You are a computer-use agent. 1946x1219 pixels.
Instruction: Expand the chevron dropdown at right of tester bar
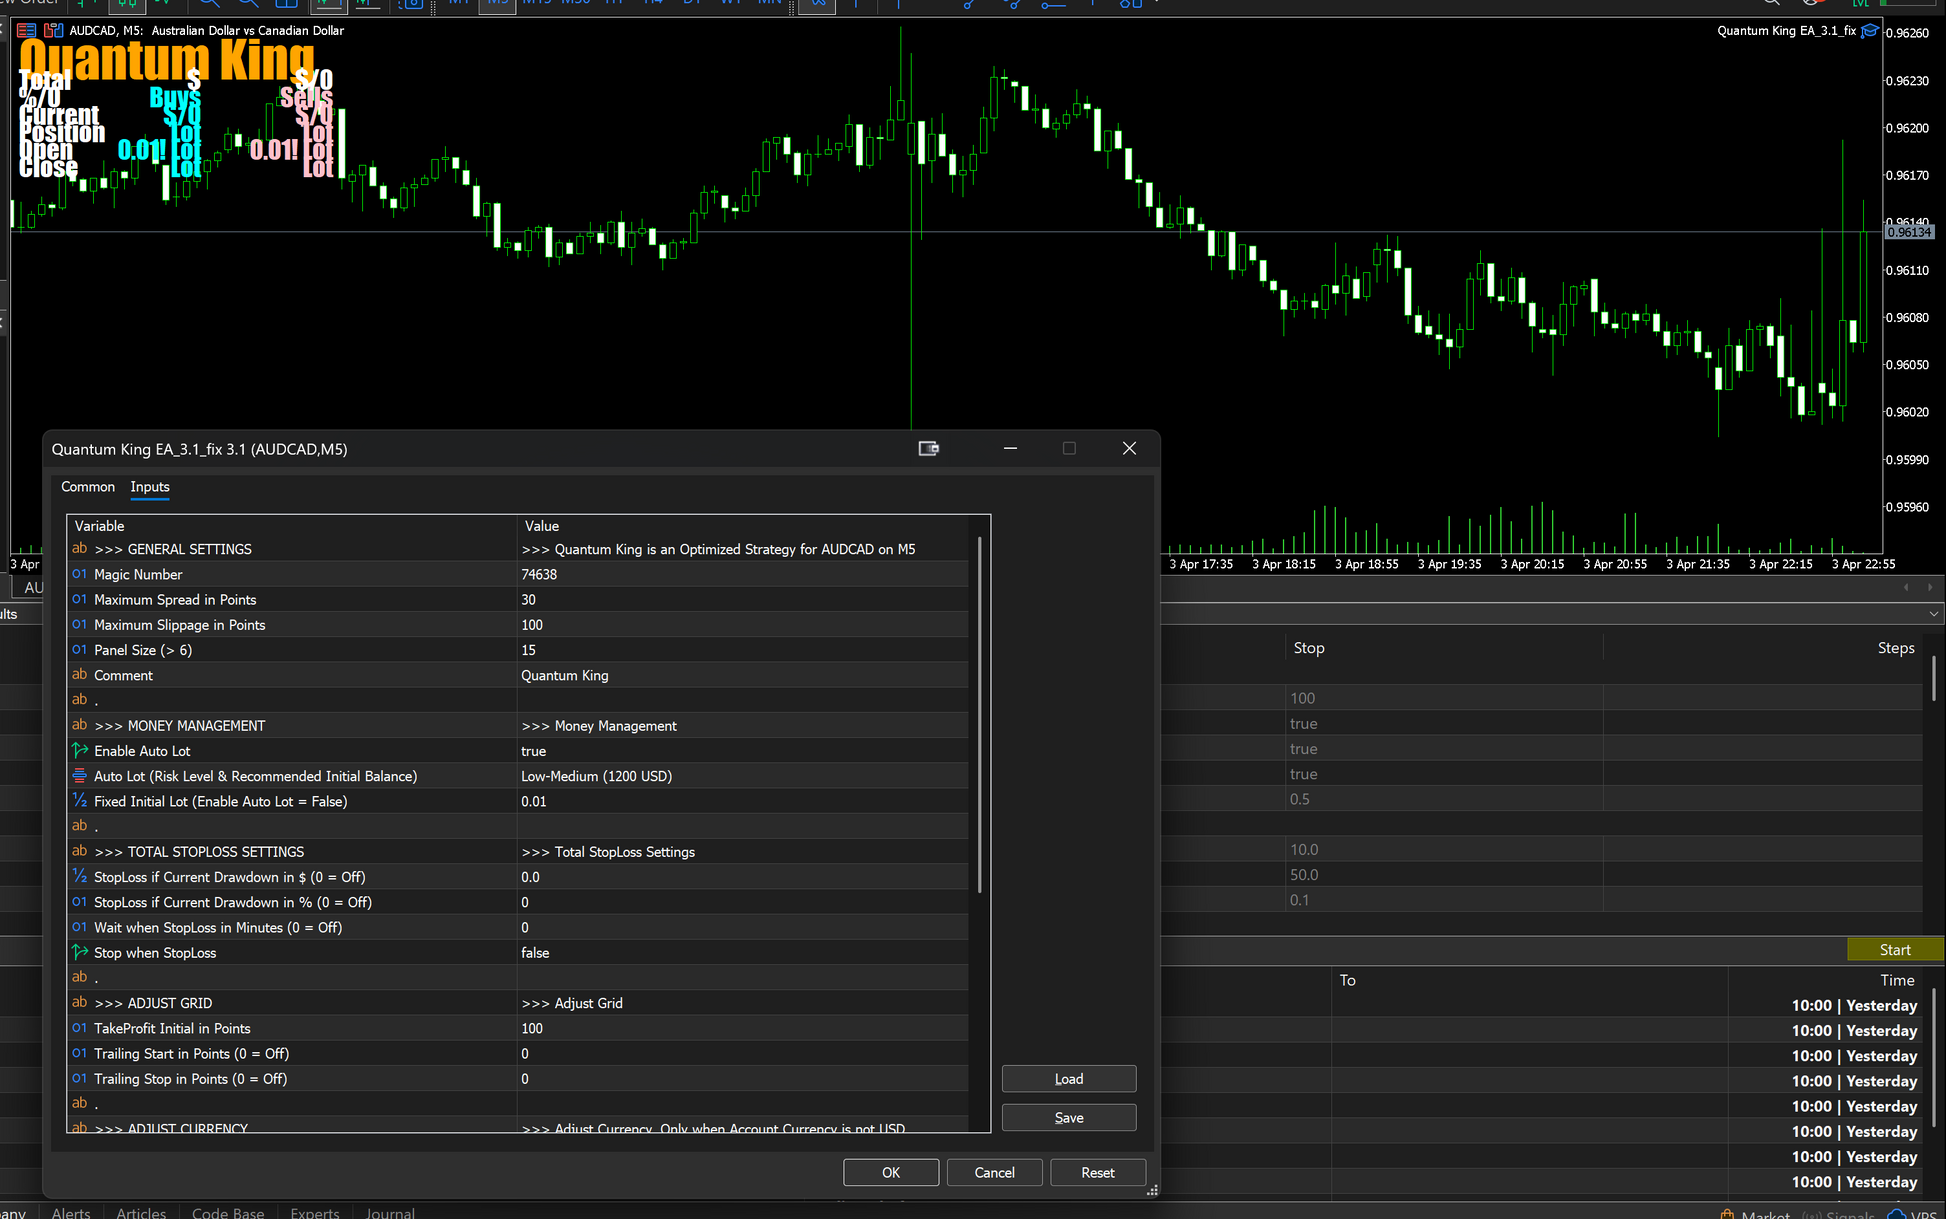coord(1933,614)
